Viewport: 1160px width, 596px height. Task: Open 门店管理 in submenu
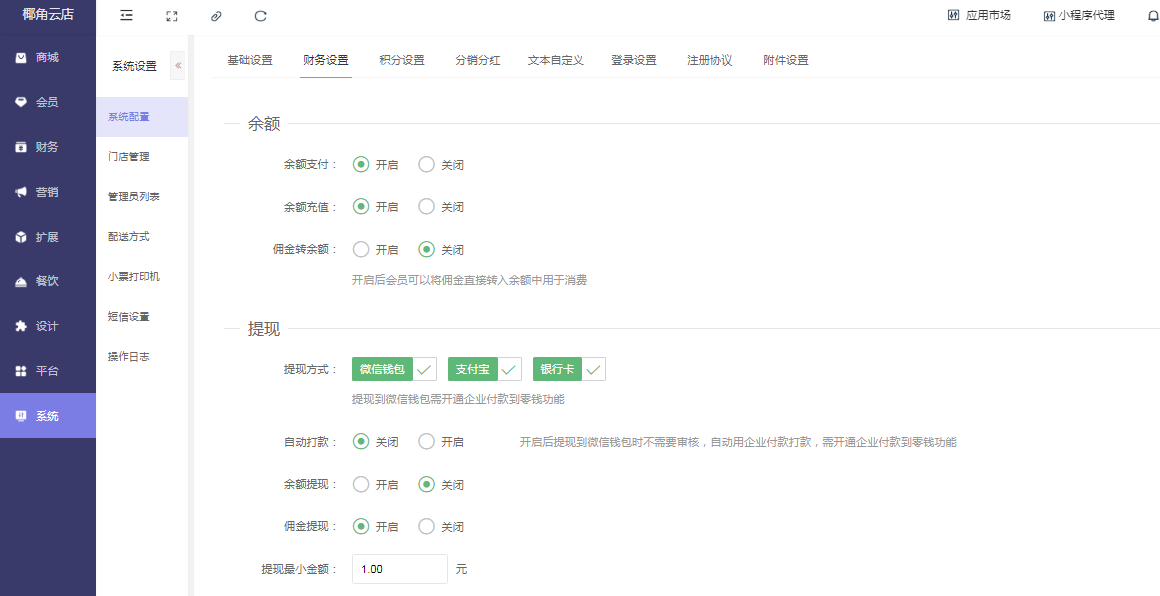coord(129,157)
